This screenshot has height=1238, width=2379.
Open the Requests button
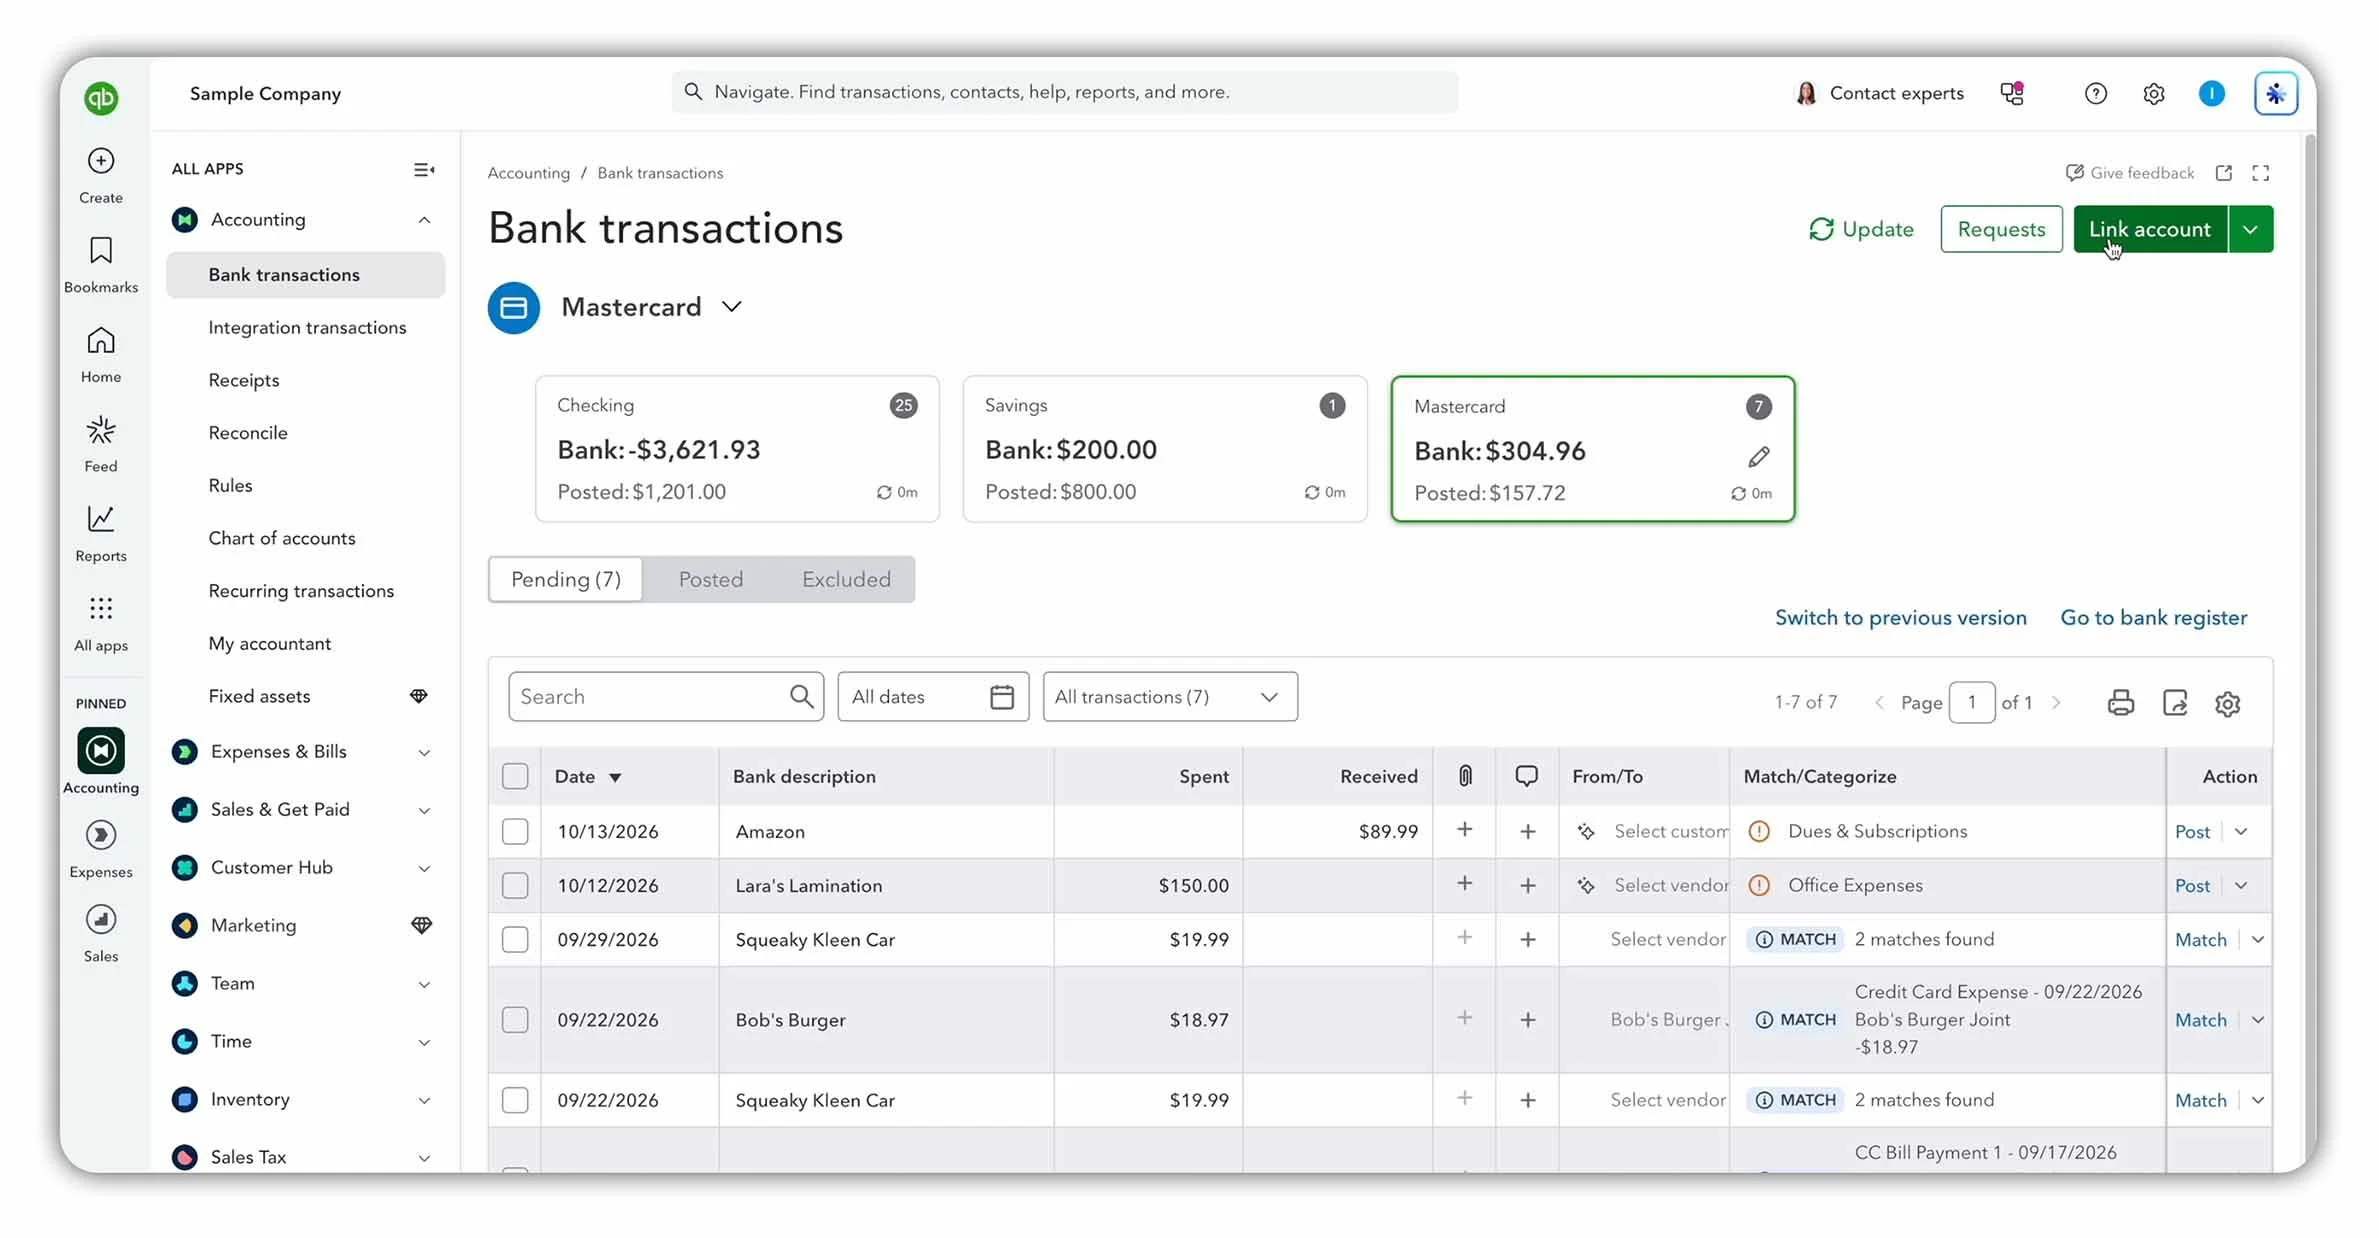tap(2001, 229)
